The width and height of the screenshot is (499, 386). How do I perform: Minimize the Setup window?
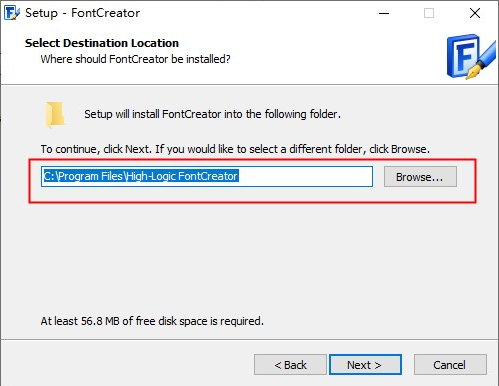[x=384, y=13]
